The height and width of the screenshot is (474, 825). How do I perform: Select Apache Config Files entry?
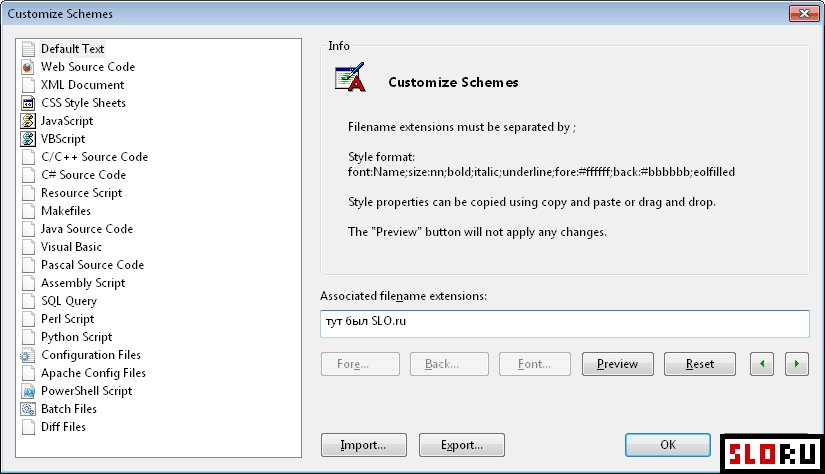[x=93, y=373]
